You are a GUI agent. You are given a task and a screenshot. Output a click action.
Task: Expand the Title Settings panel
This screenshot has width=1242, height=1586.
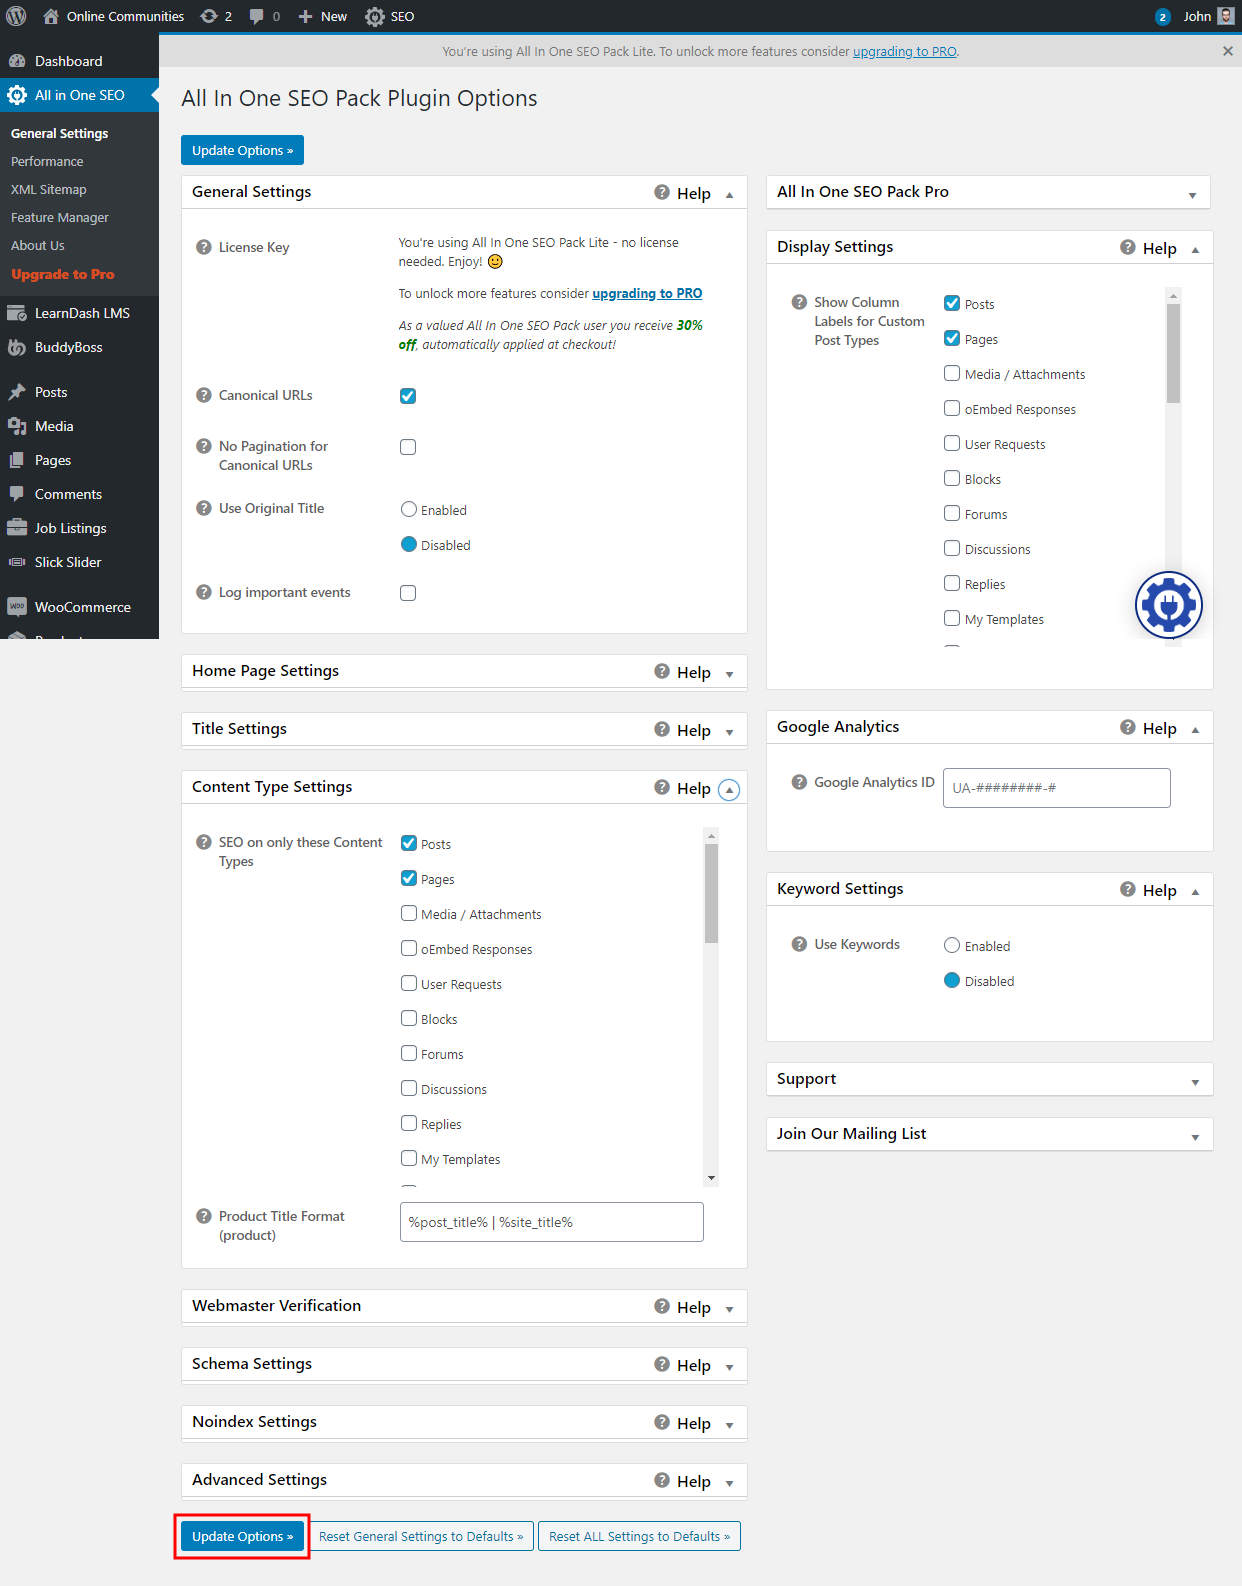pos(730,732)
